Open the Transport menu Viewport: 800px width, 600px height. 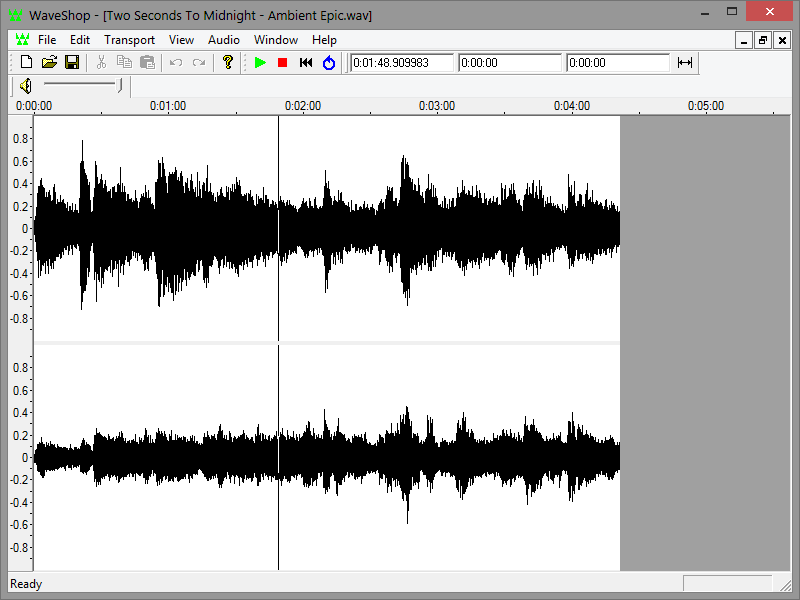point(129,40)
